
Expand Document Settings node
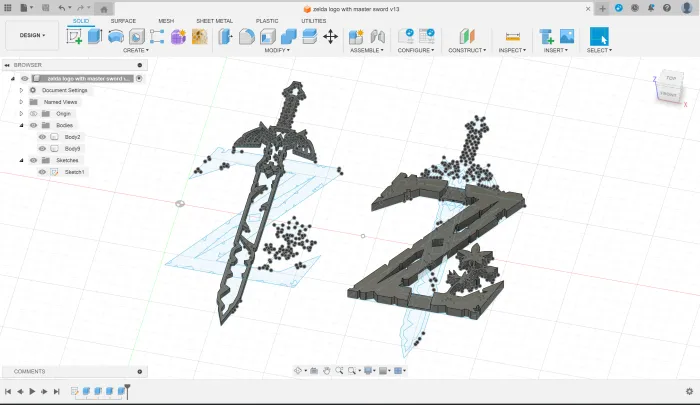tap(21, 90)
